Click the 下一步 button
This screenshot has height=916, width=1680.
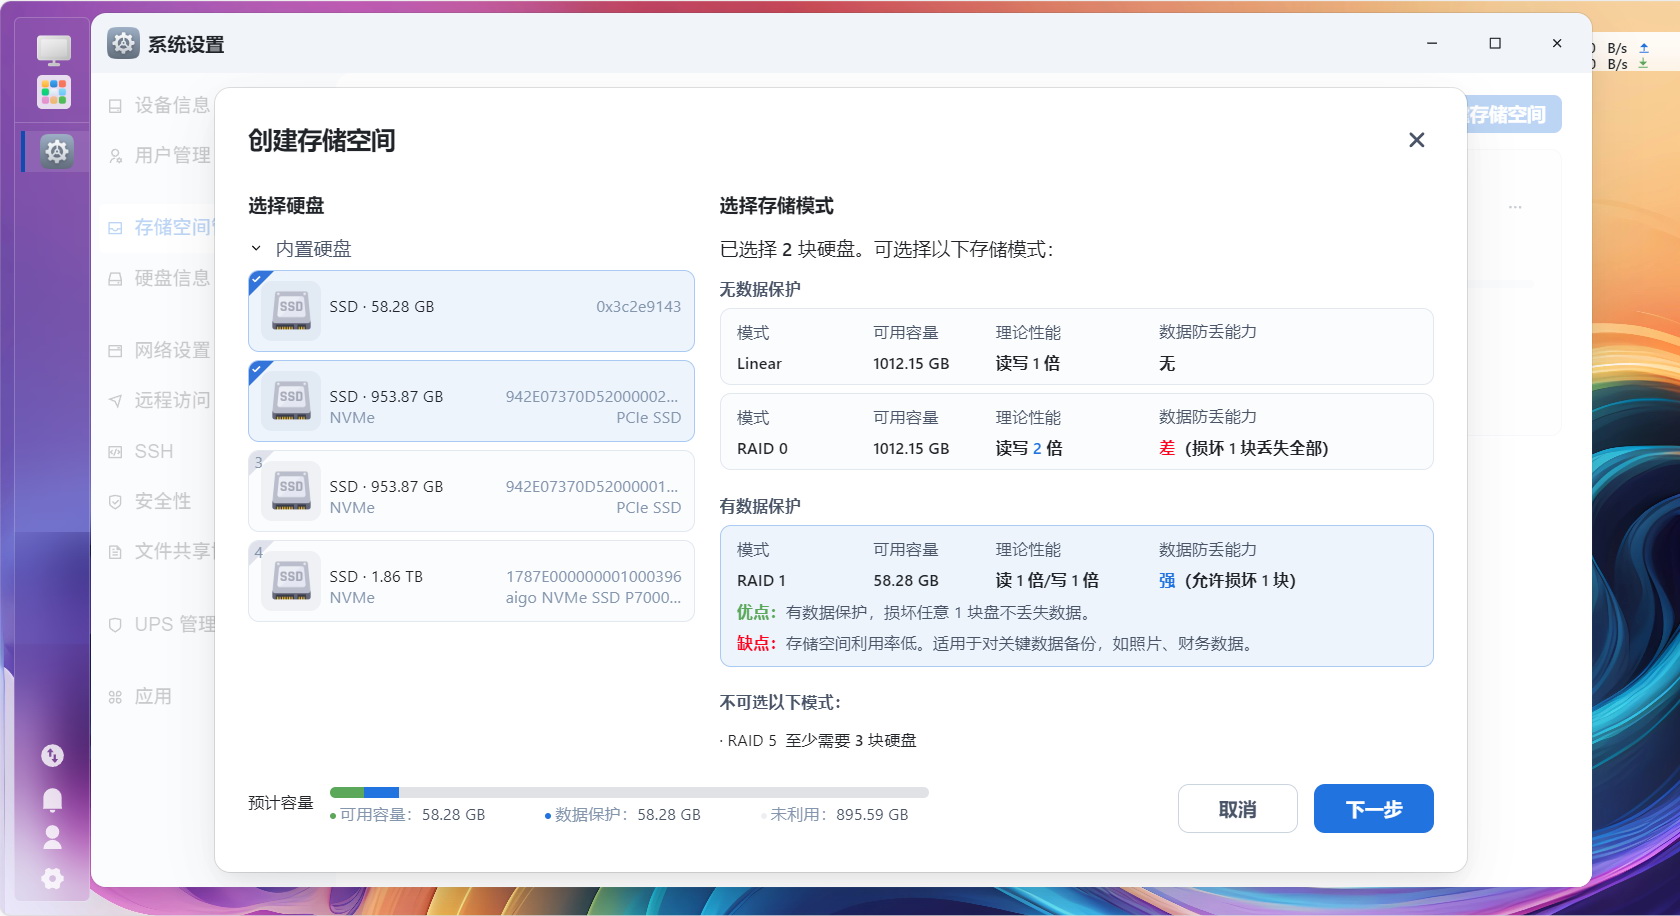tap(1373, 808)
